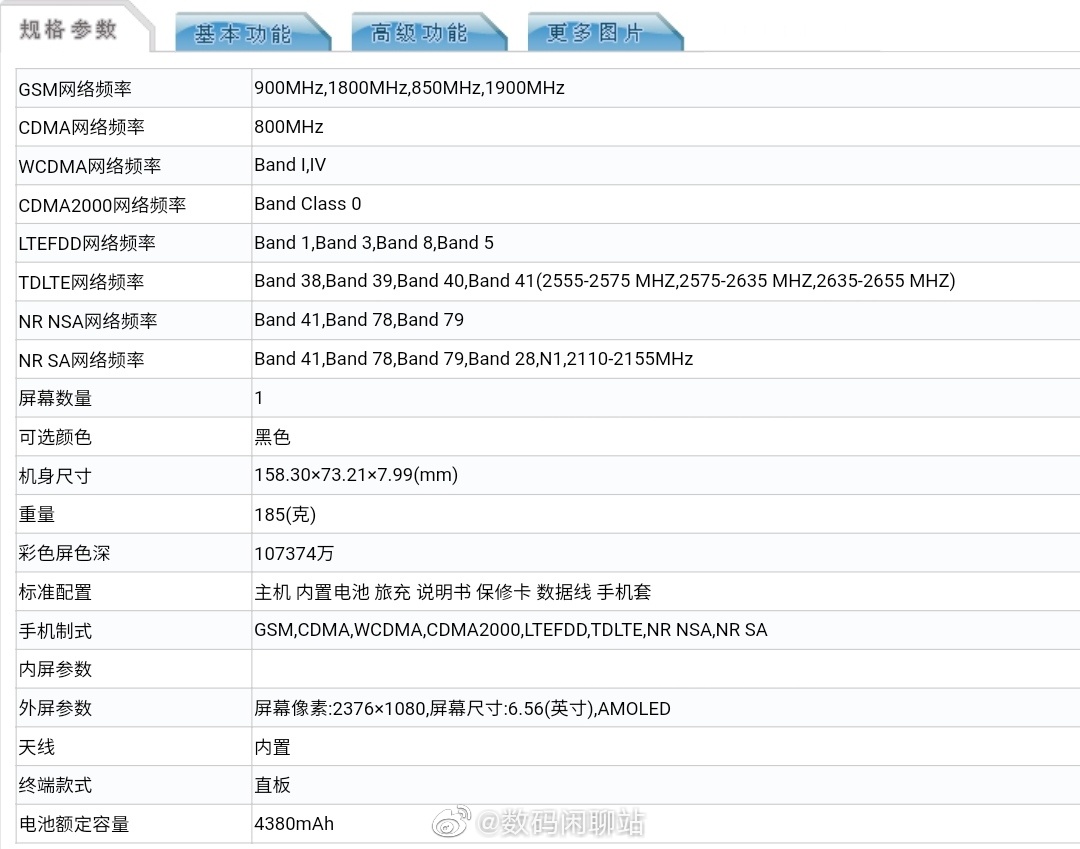
Task: Select the value ending 2110-2155MHz
Action: pos(473,359)
